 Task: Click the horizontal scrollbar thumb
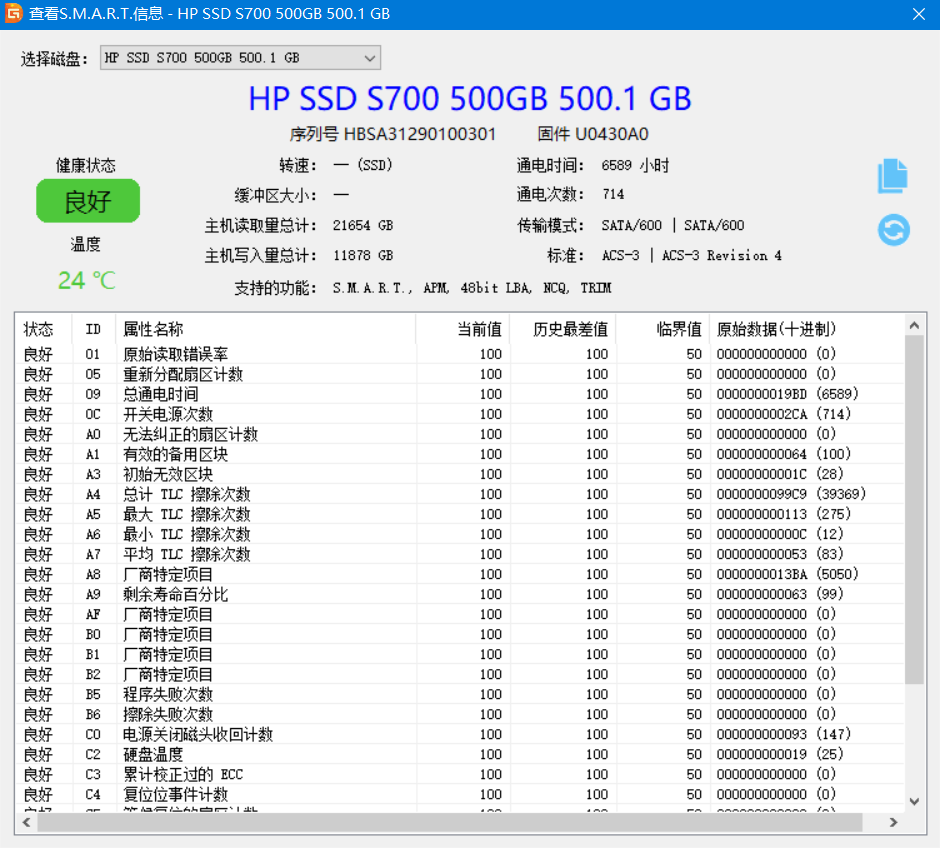[450, 822]
